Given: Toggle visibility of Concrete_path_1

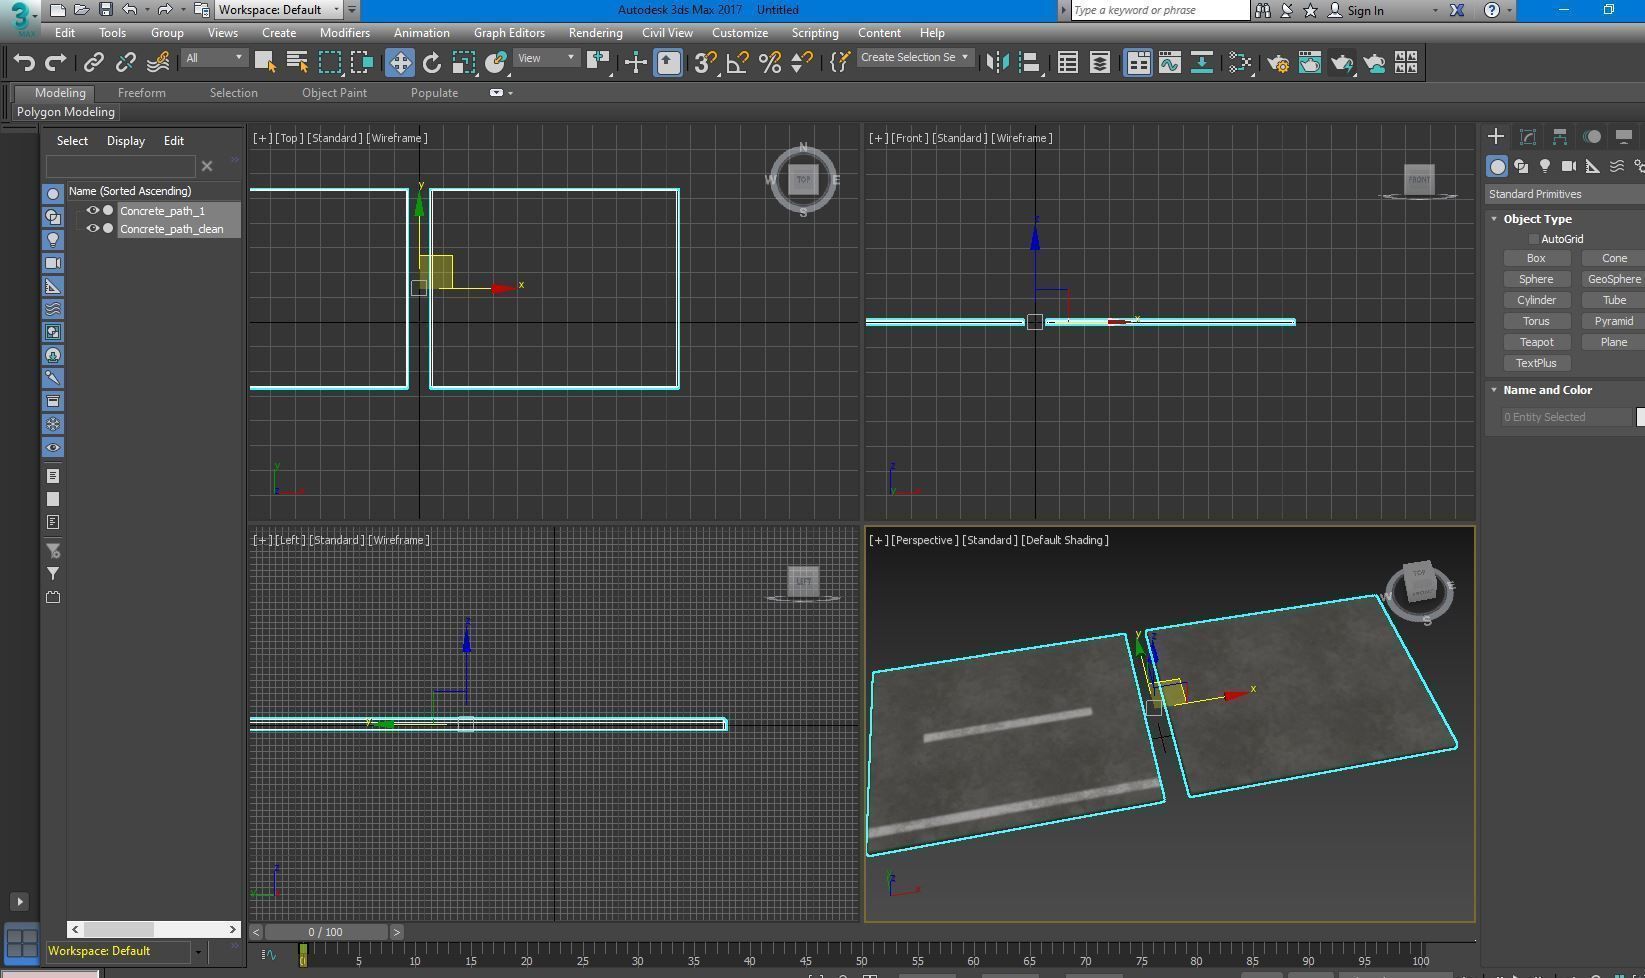Looking at the screenshot, I should (93, 211).
